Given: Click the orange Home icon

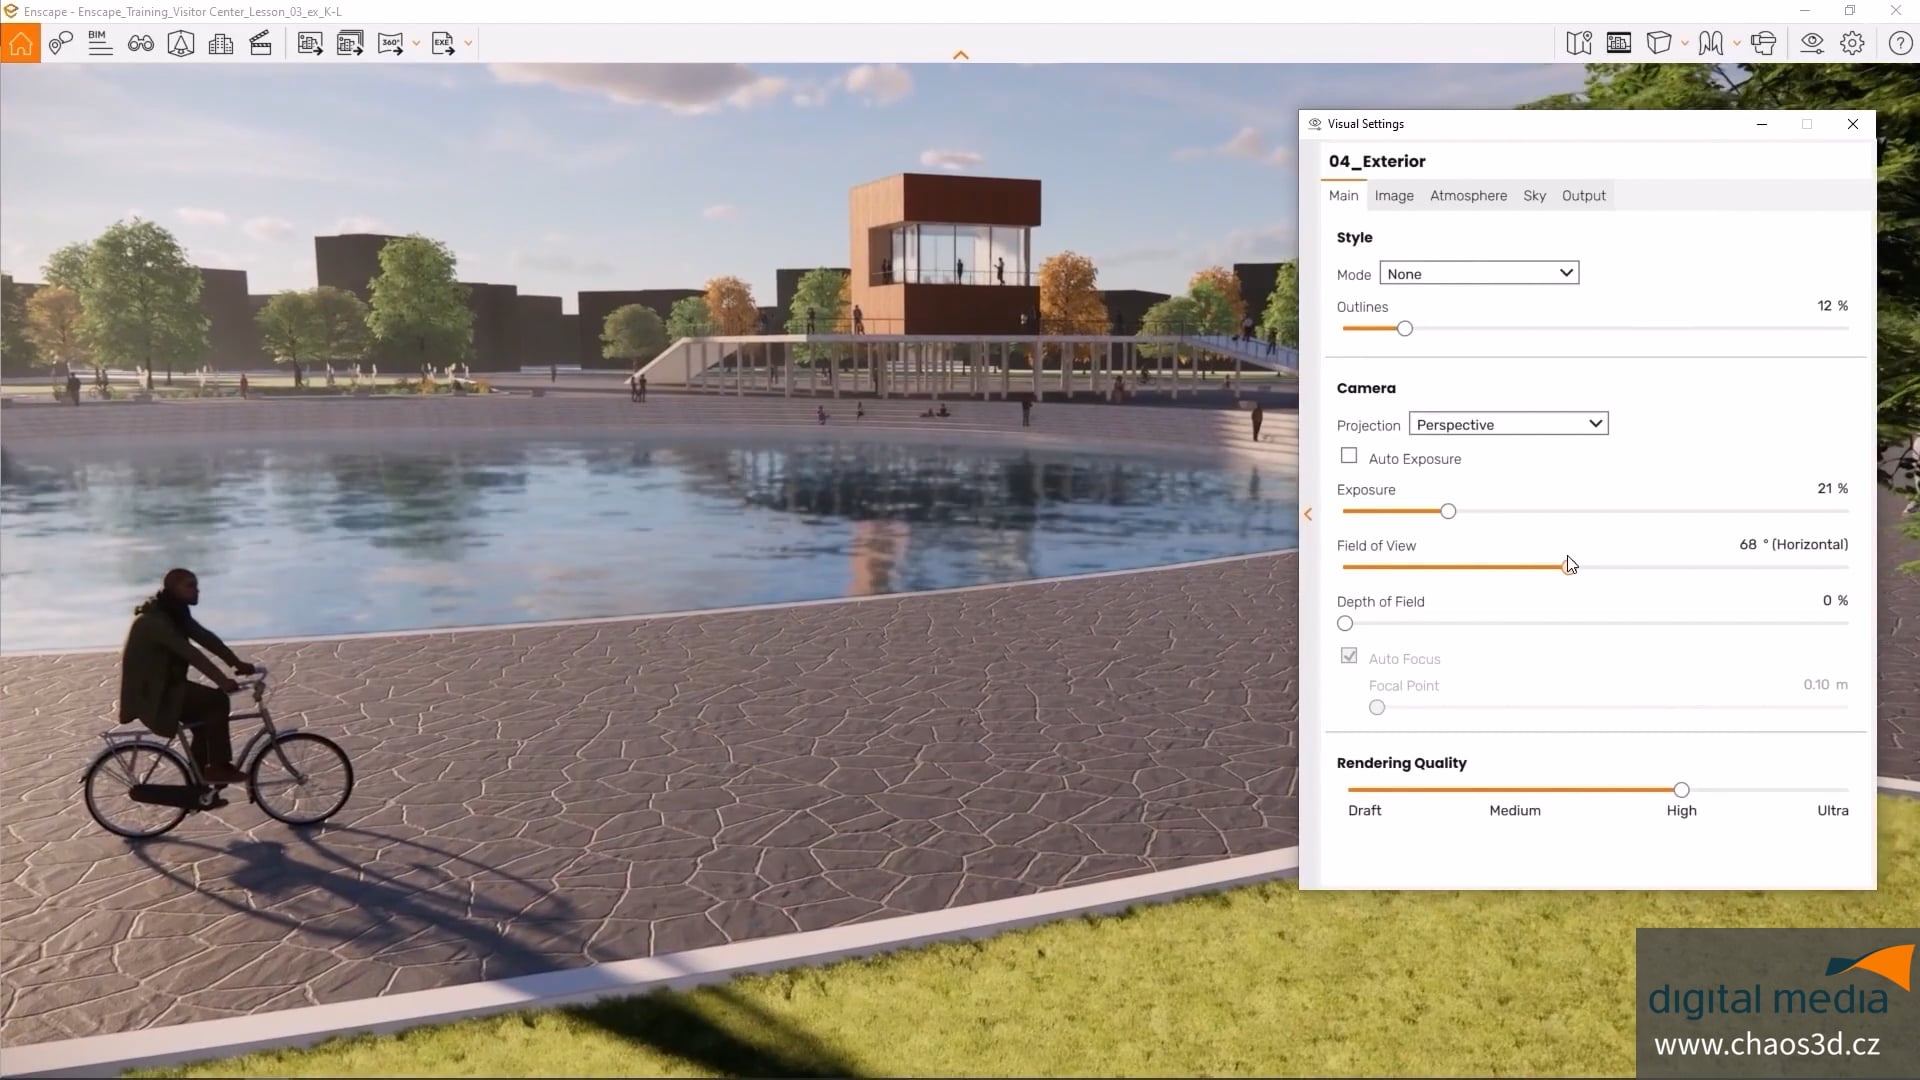Looking at the screenshot, I should coord(20,44).
